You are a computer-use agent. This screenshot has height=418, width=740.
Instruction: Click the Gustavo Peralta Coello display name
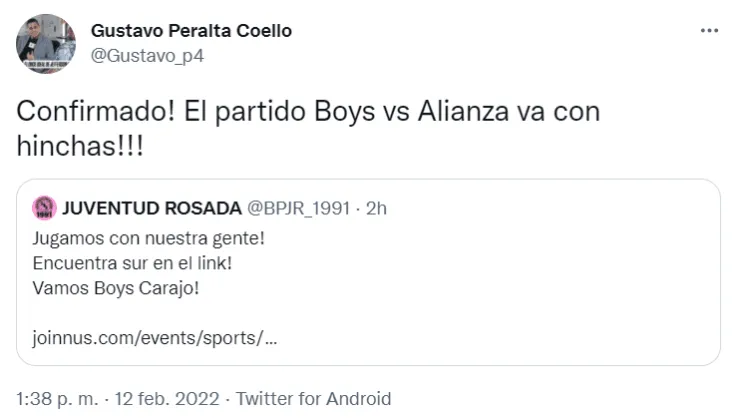click(191, 30)
